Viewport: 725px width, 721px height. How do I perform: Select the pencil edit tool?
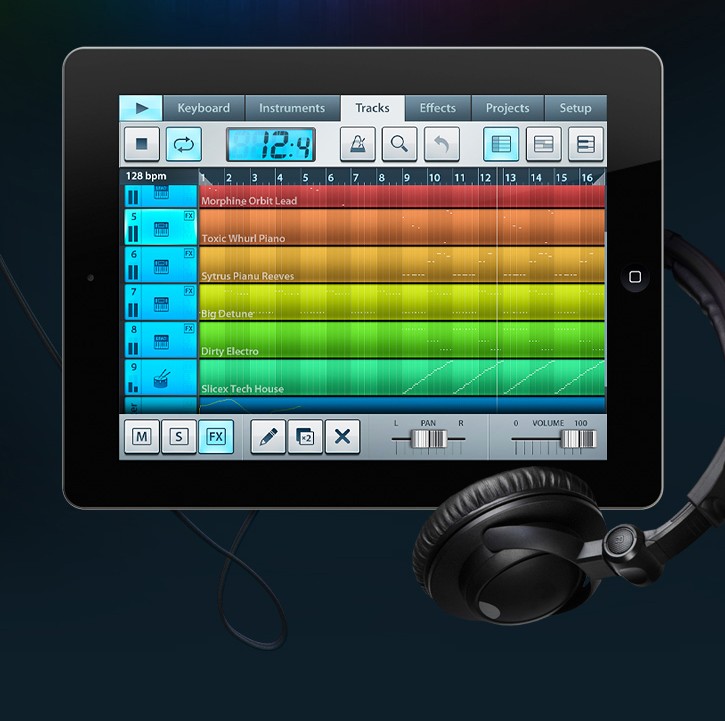pyautogui.click(x=268, y=437)
